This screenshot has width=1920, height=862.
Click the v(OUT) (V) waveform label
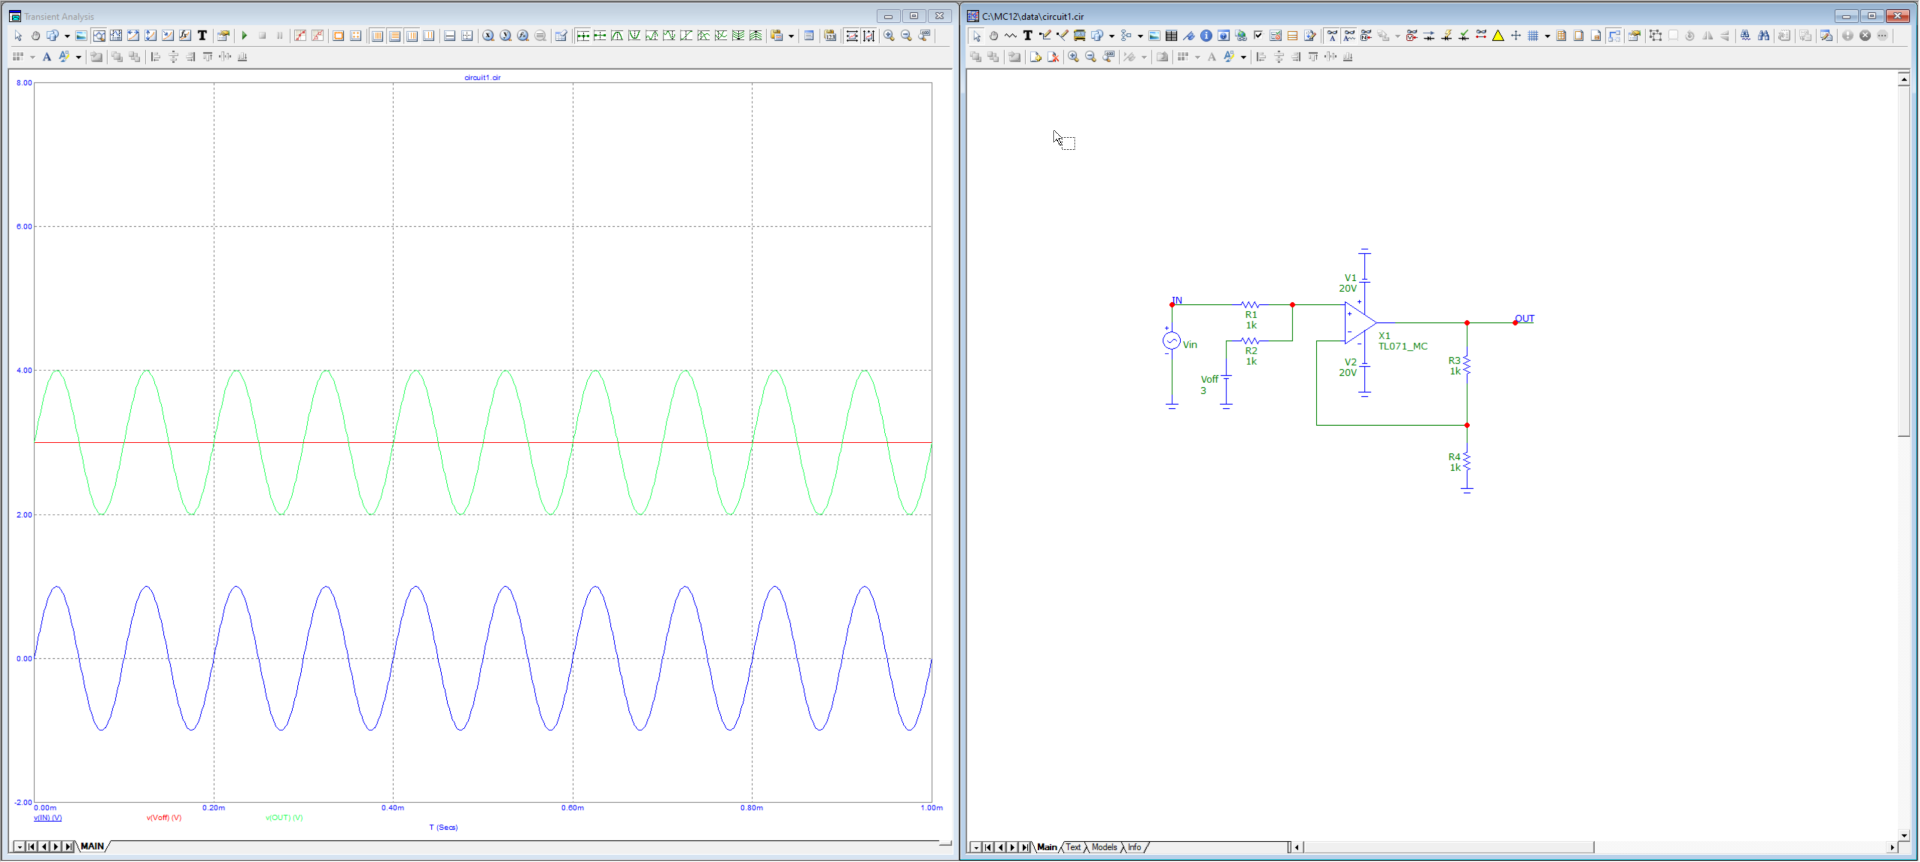284,818
